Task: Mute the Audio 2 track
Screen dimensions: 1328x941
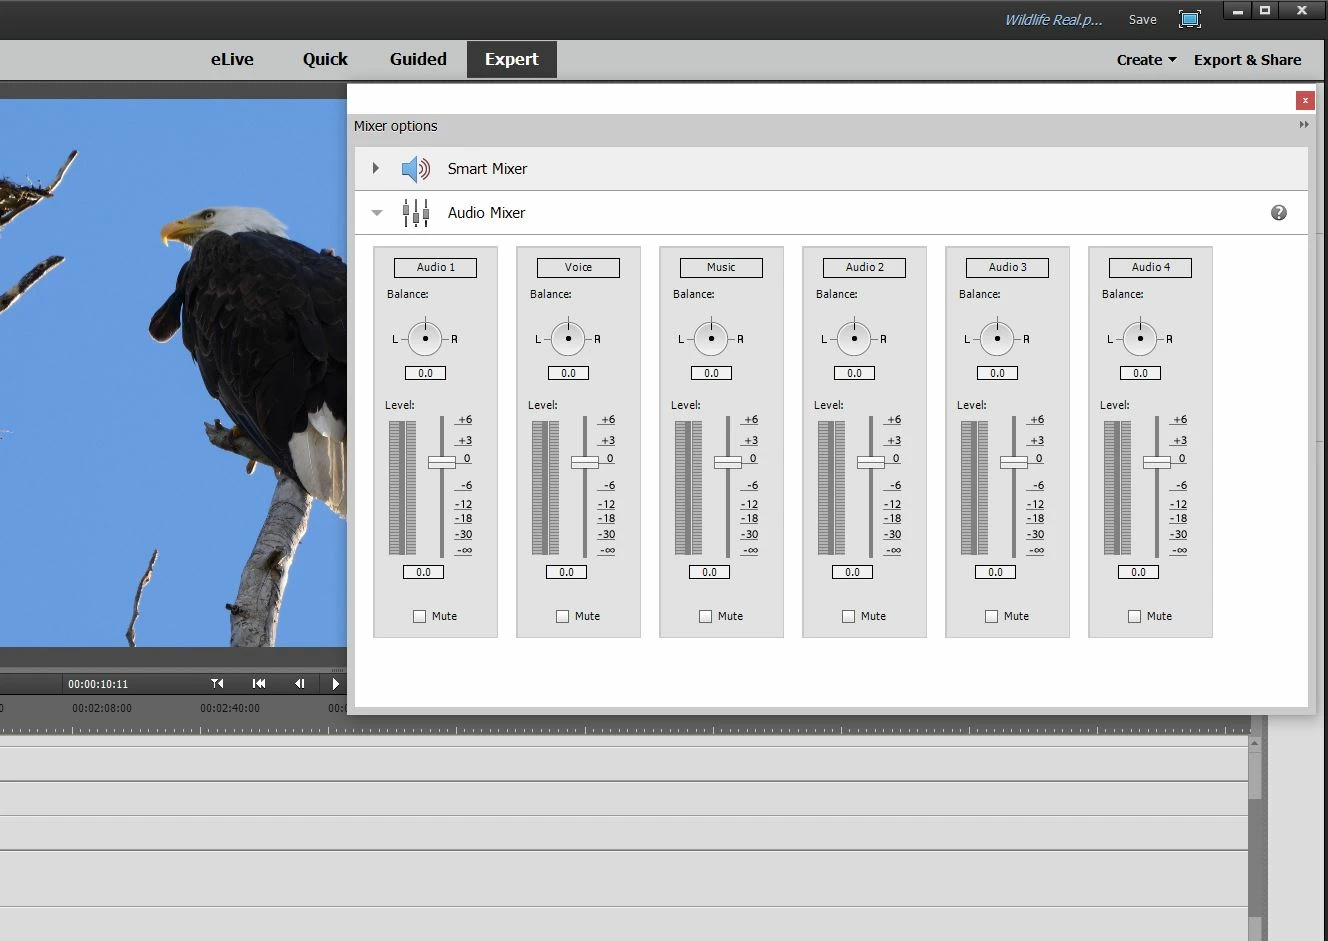Action: point(849,616)
